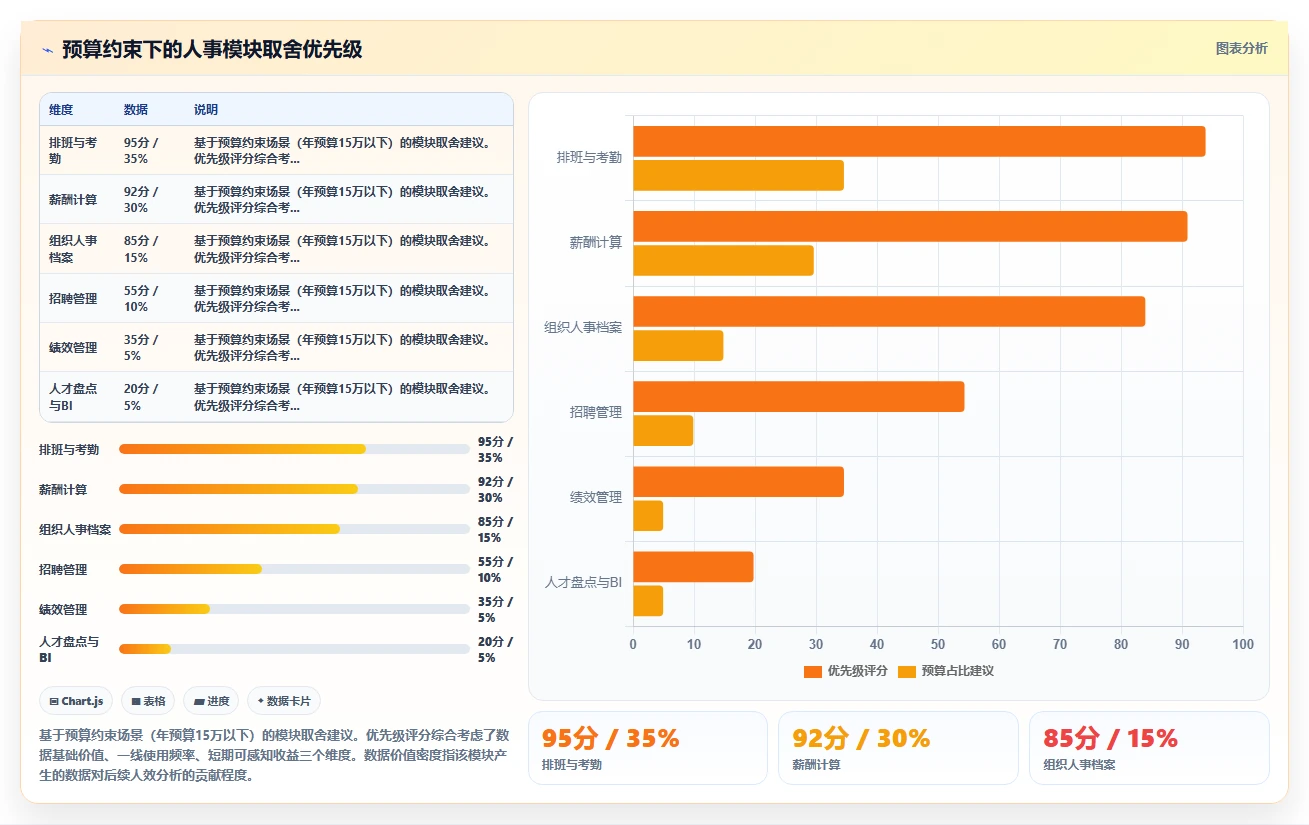
Task: Select the 排班与考勤 table row cell
Action: coord(77,150)
